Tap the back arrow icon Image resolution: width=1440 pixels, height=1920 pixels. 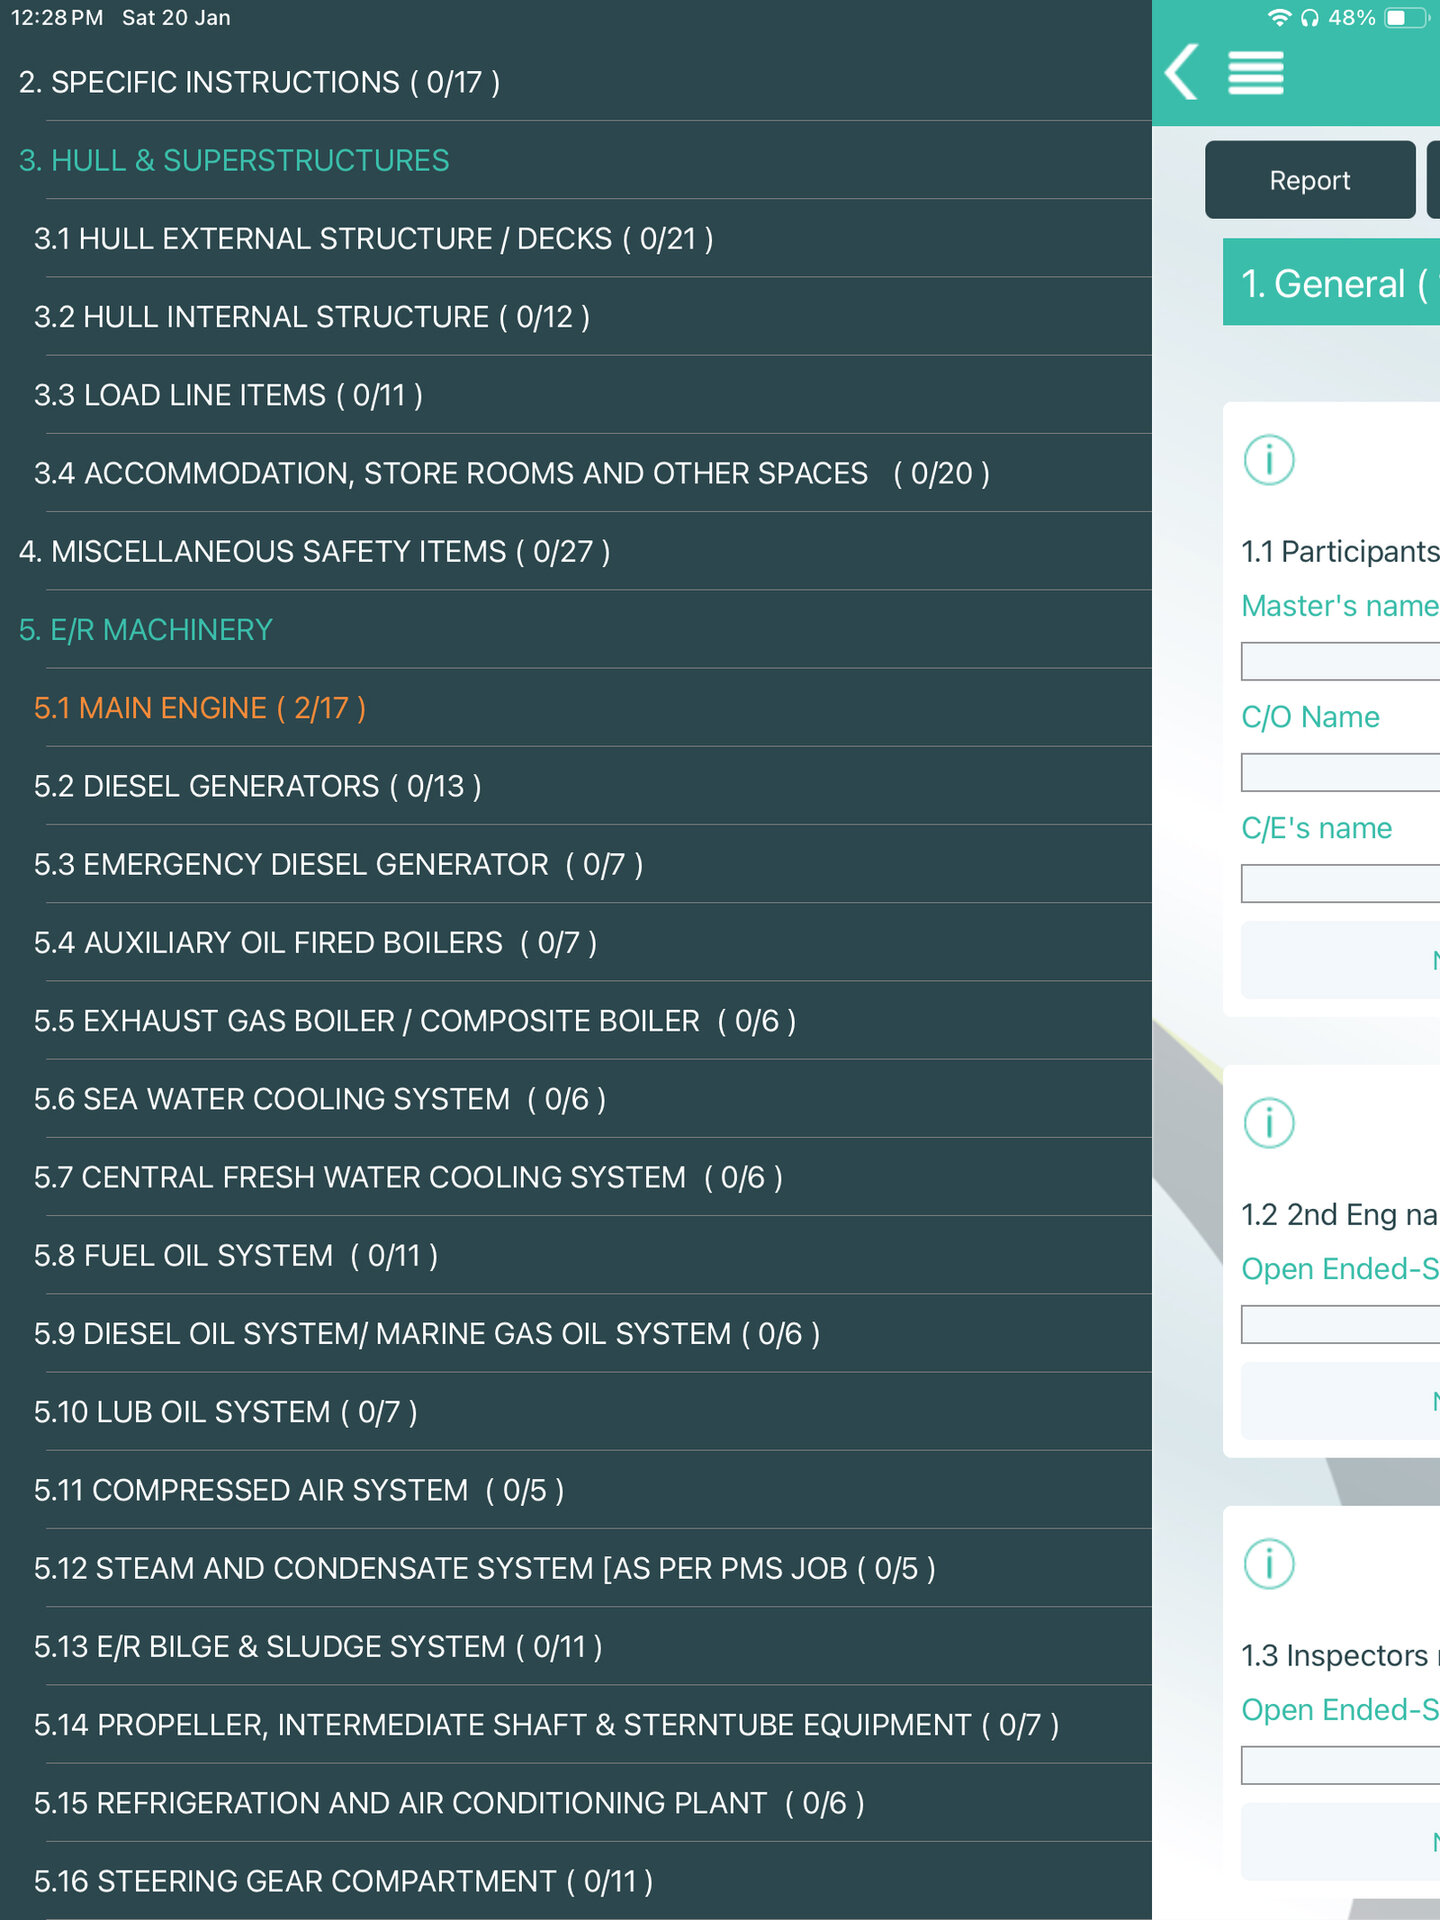1182,72
